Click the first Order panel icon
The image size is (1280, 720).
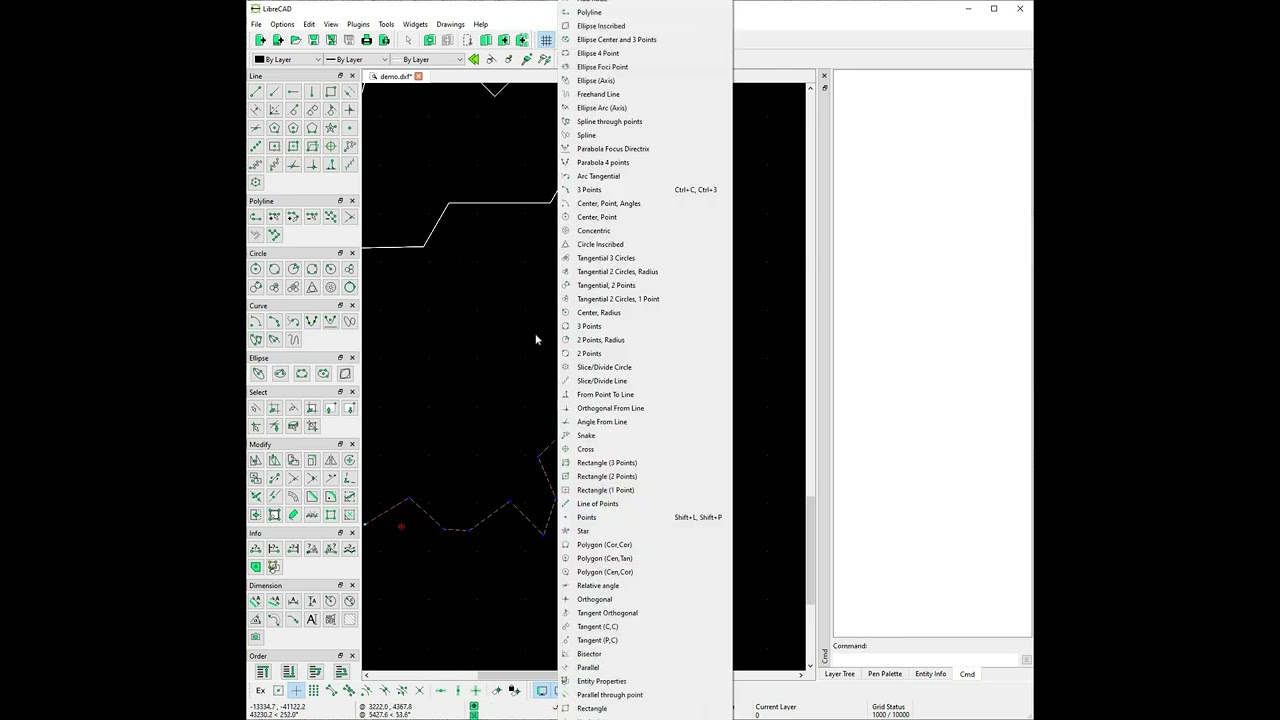click(x=262, y=672)
